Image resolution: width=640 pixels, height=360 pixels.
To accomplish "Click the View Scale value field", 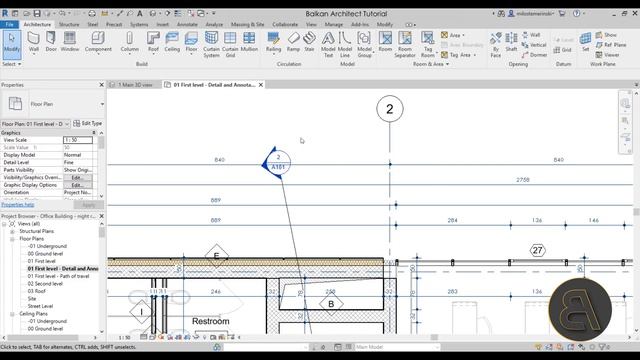I will pos(78,140).
